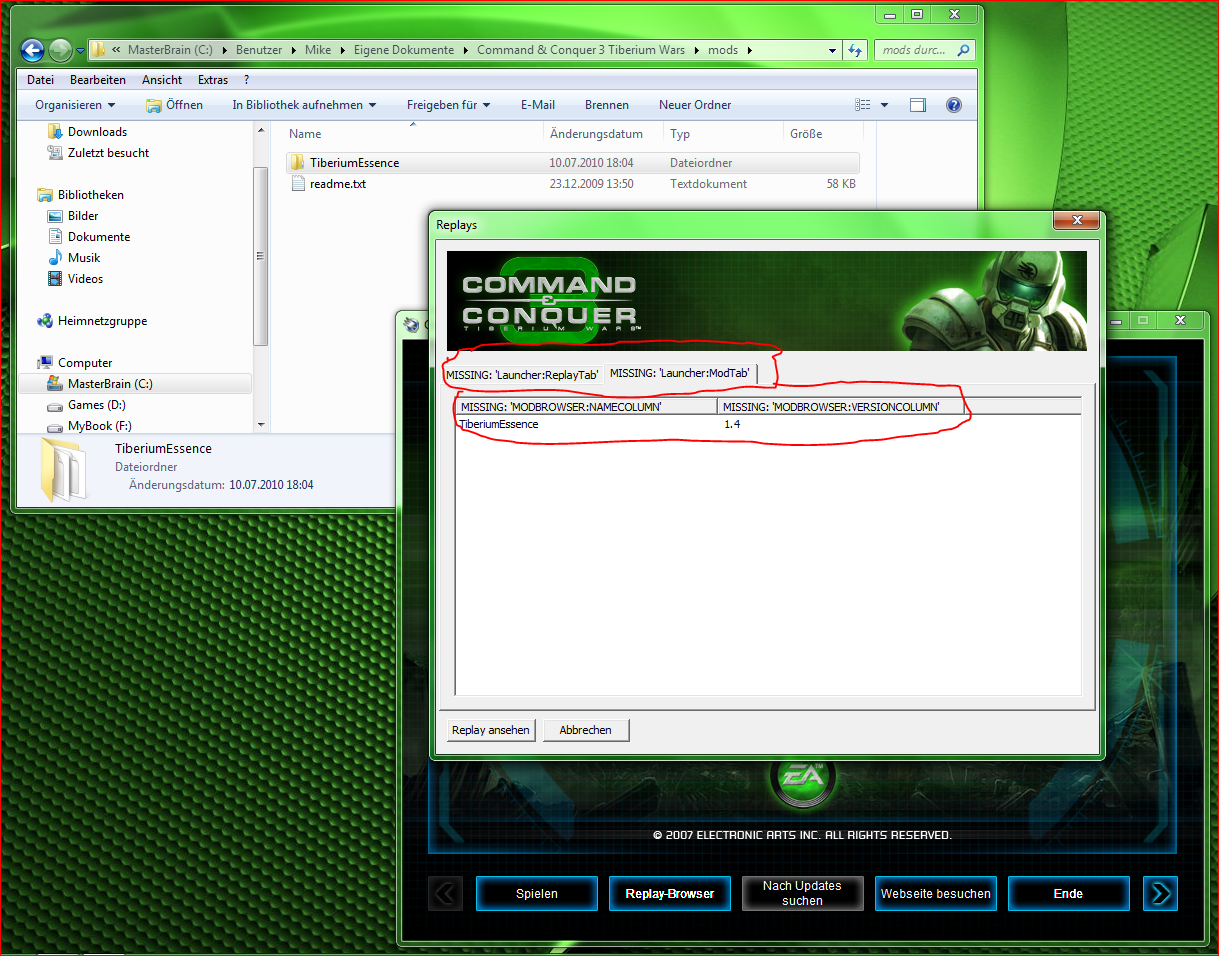The height and width of the screenshot is (956, 1219).
Task: Switch to Launcher:ModTab tab
Action: tap(680, 373)
